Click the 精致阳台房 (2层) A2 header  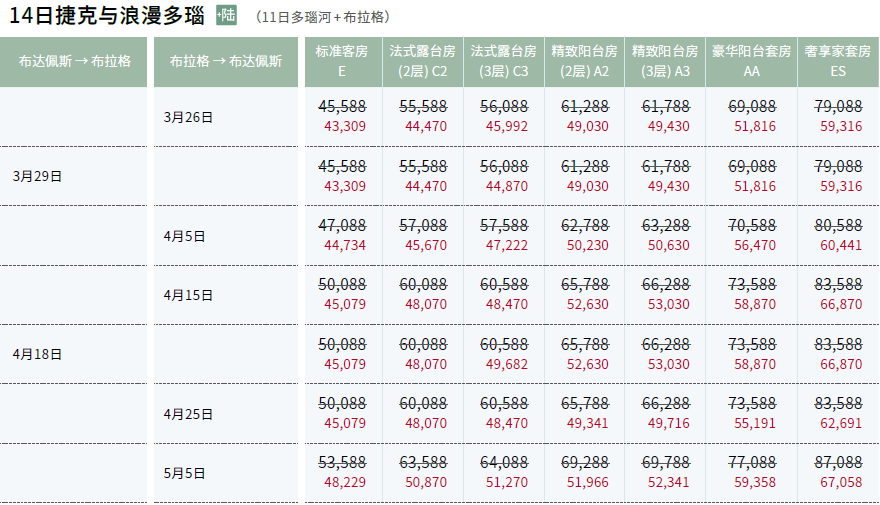[x=586, y=61]
